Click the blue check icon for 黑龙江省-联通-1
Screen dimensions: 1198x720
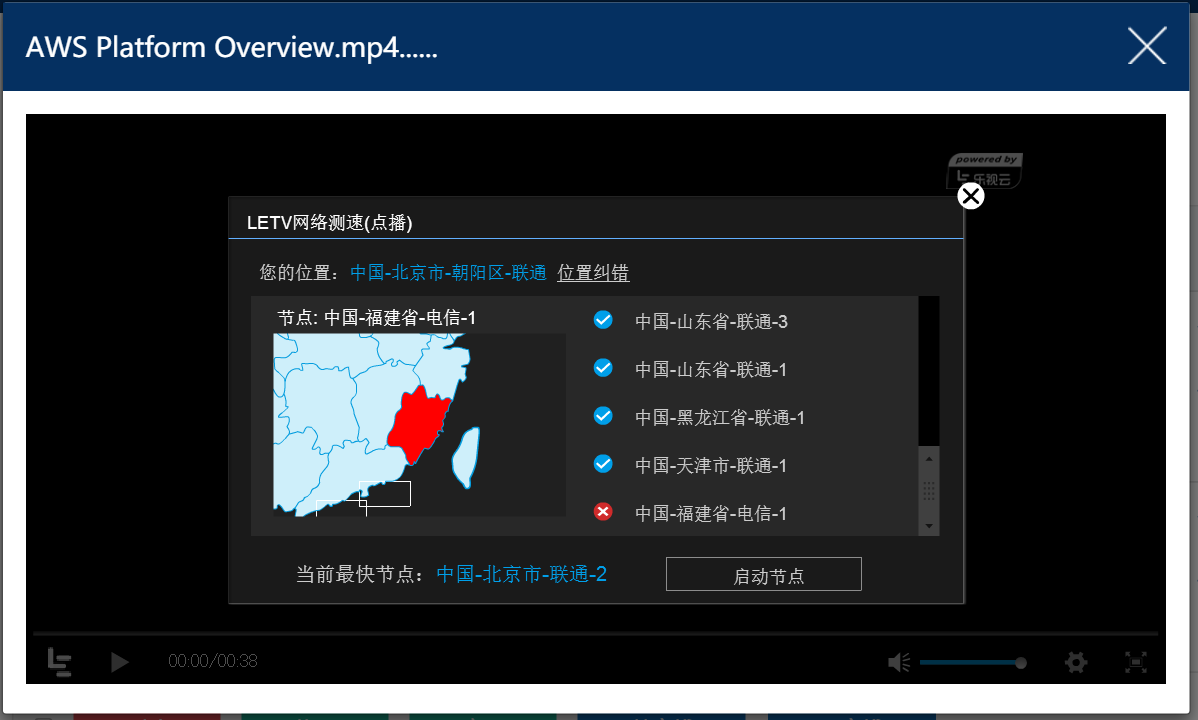click(603, 416)
